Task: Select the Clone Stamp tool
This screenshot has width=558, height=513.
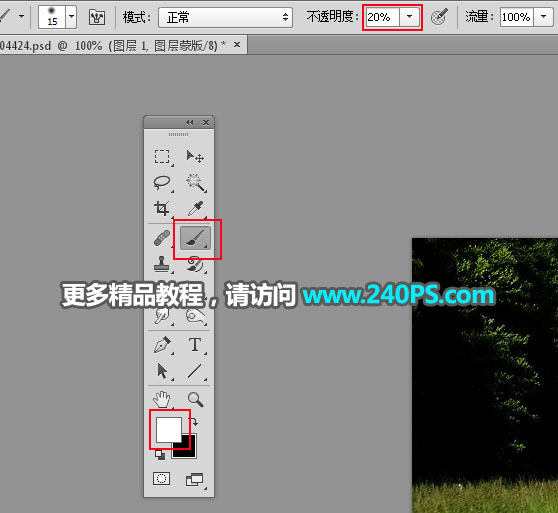Action: pos(162,264)
